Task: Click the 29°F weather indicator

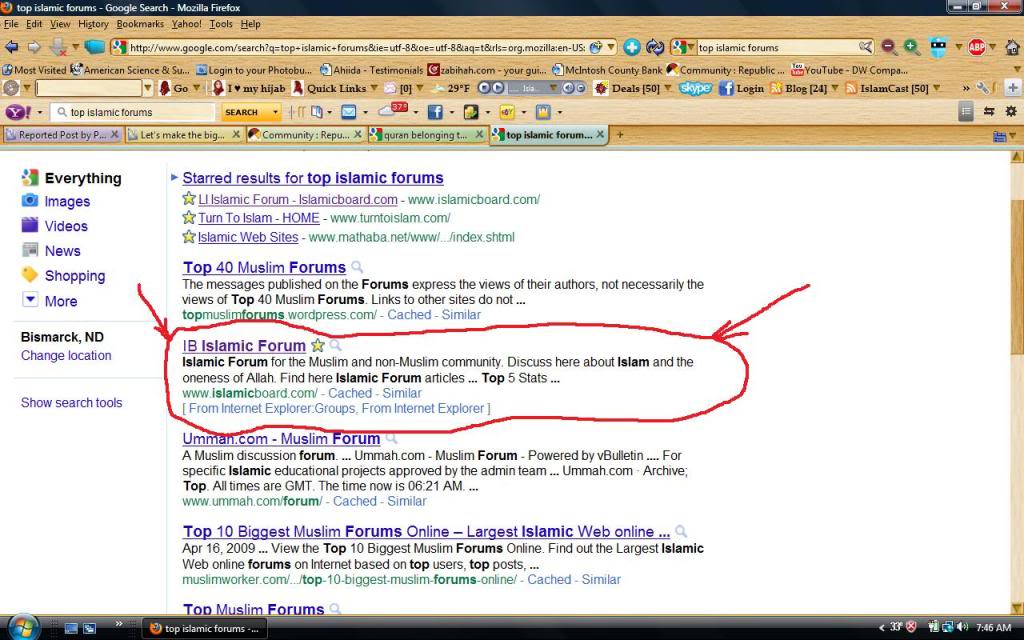Action: 452,88
